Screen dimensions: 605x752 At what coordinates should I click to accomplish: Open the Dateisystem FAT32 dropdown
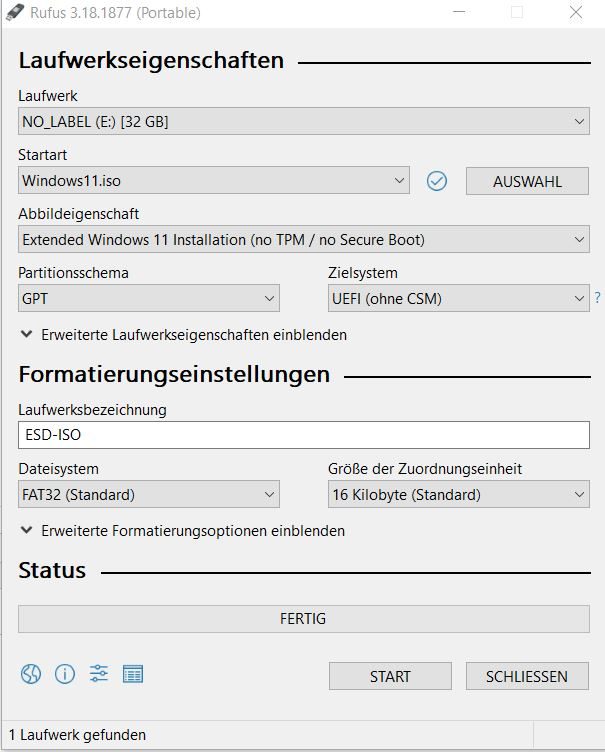(149, 494)
